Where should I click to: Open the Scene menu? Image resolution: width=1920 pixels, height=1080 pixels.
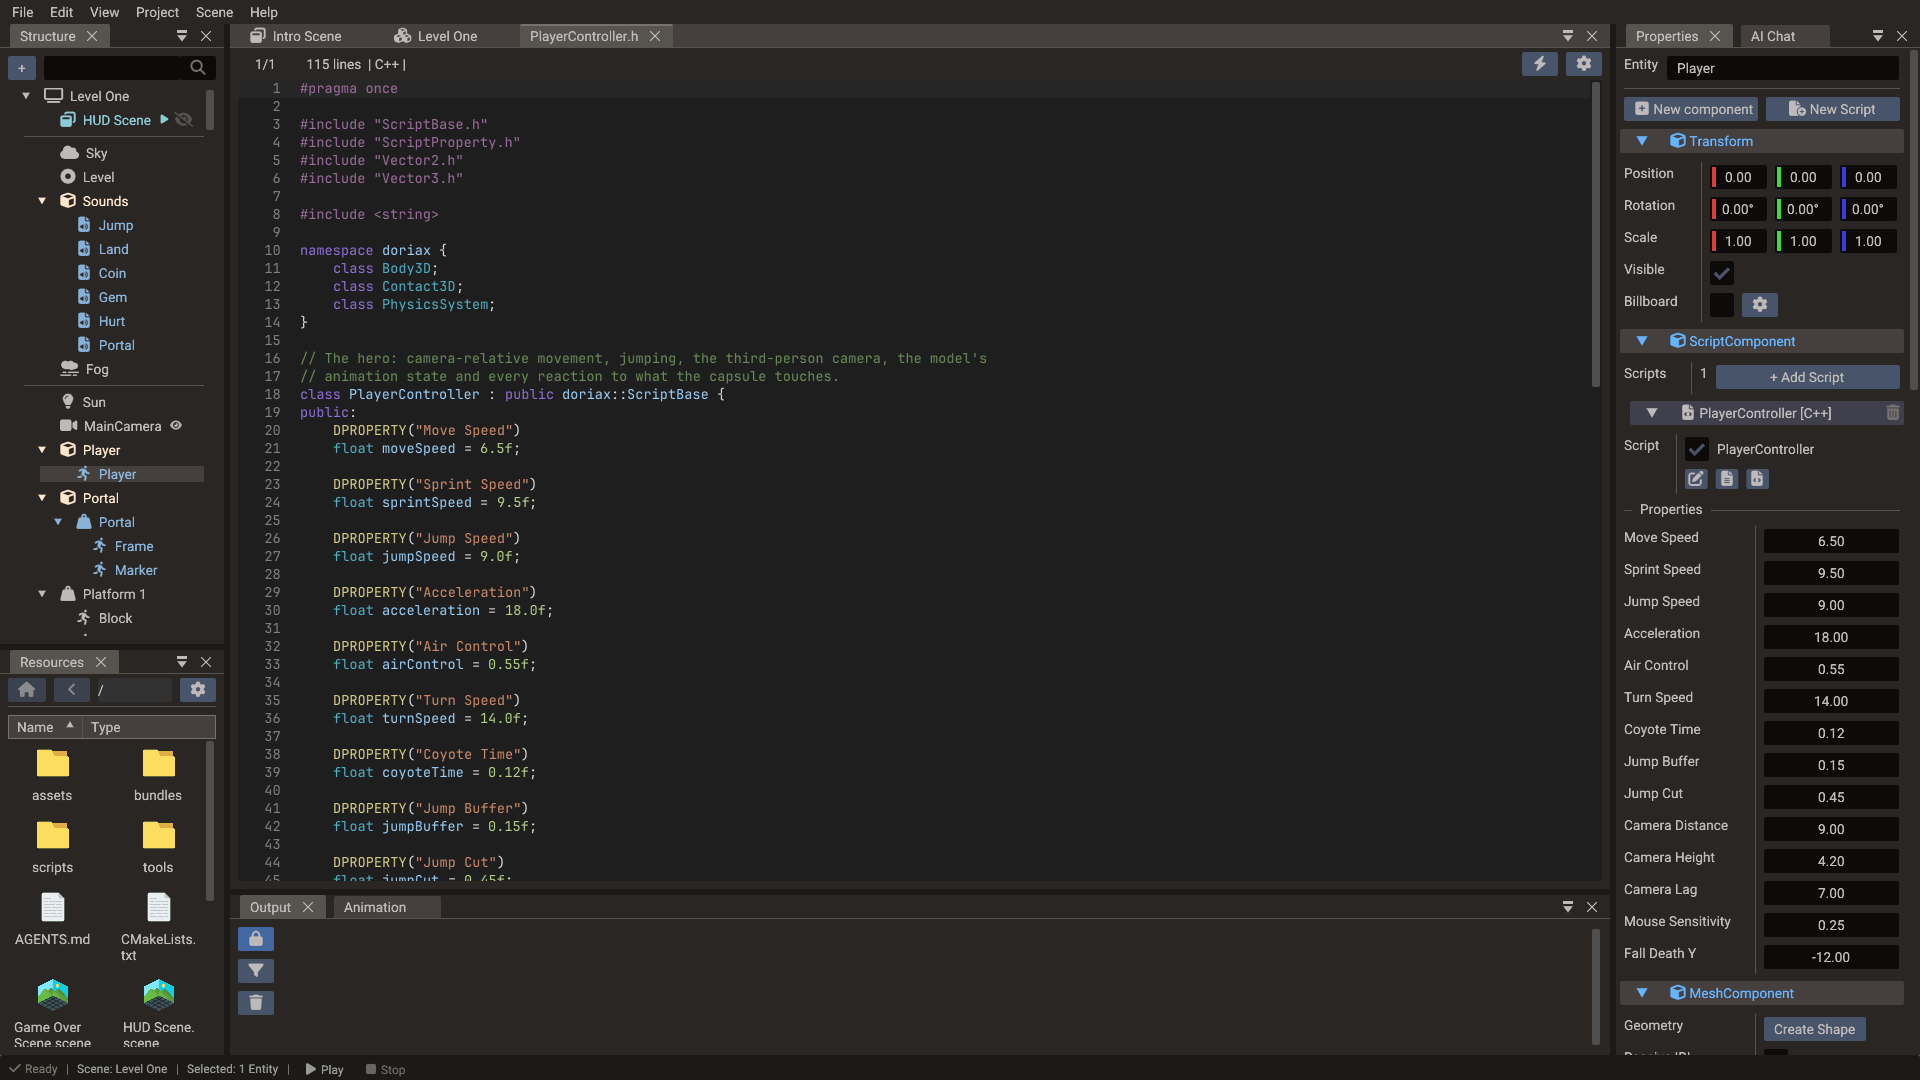click(x=214, y=12)
